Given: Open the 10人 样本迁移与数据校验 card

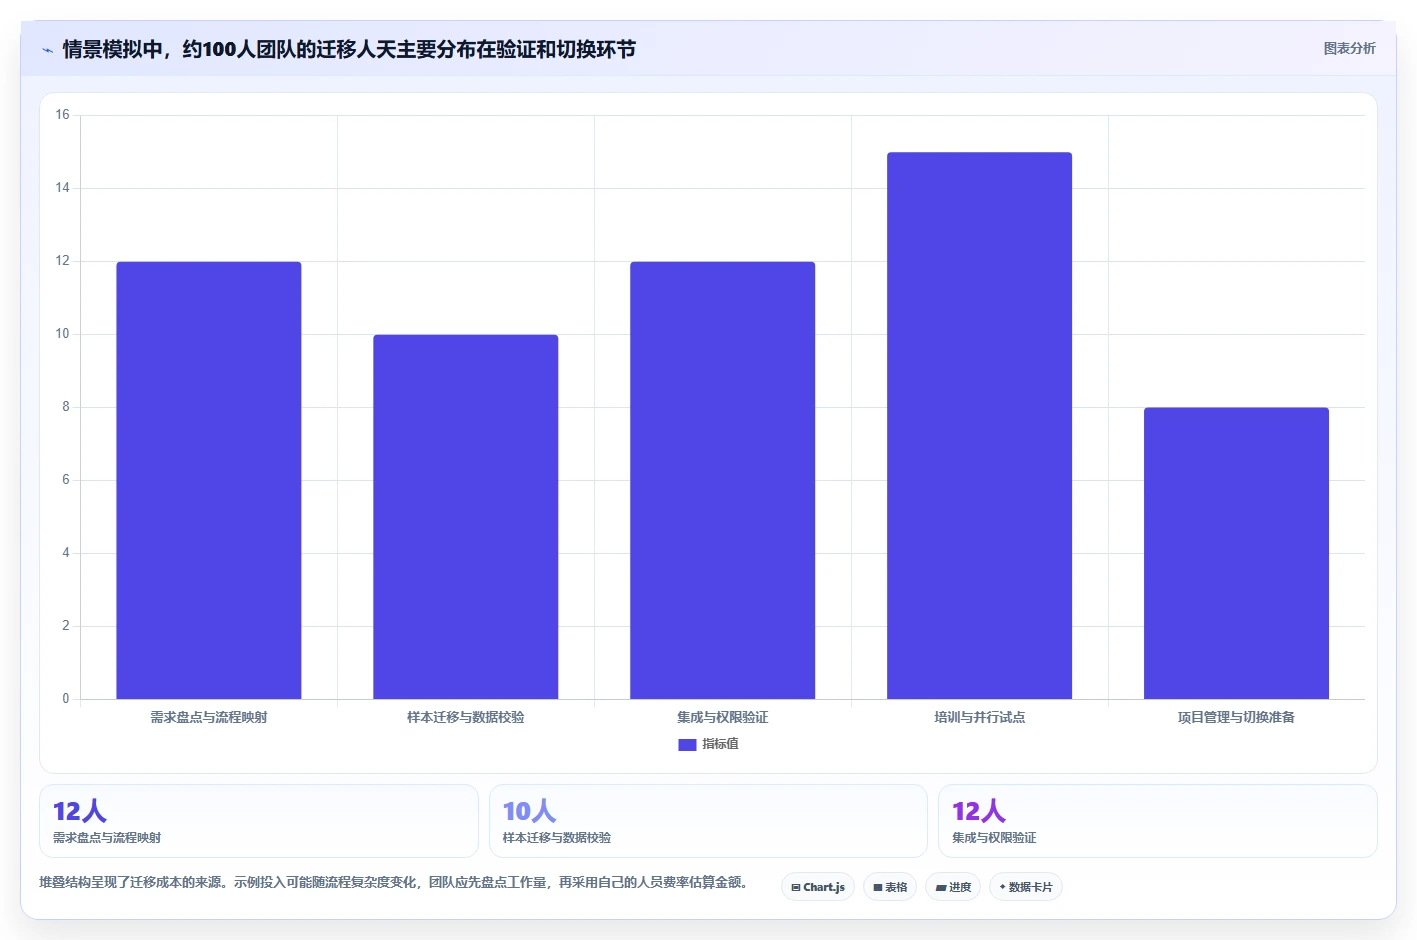Looking at the screenshot, I should (708, 821).
